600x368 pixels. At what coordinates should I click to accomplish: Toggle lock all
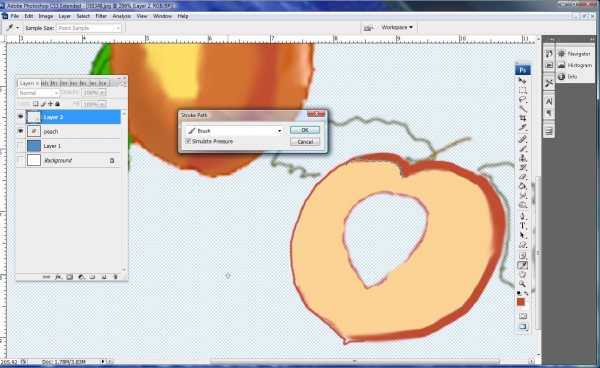[57, 104]
